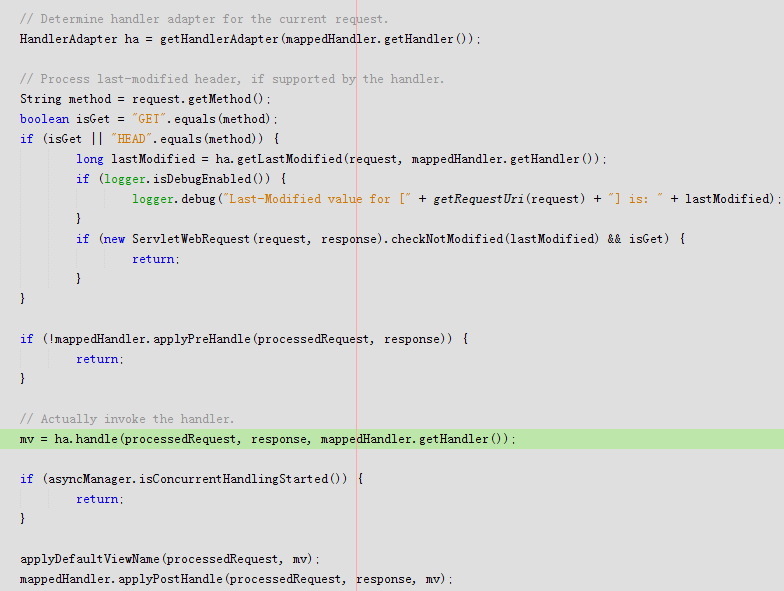
Task: Click the 'return;' under checkNotModified
Action: (x=156, y=259)
